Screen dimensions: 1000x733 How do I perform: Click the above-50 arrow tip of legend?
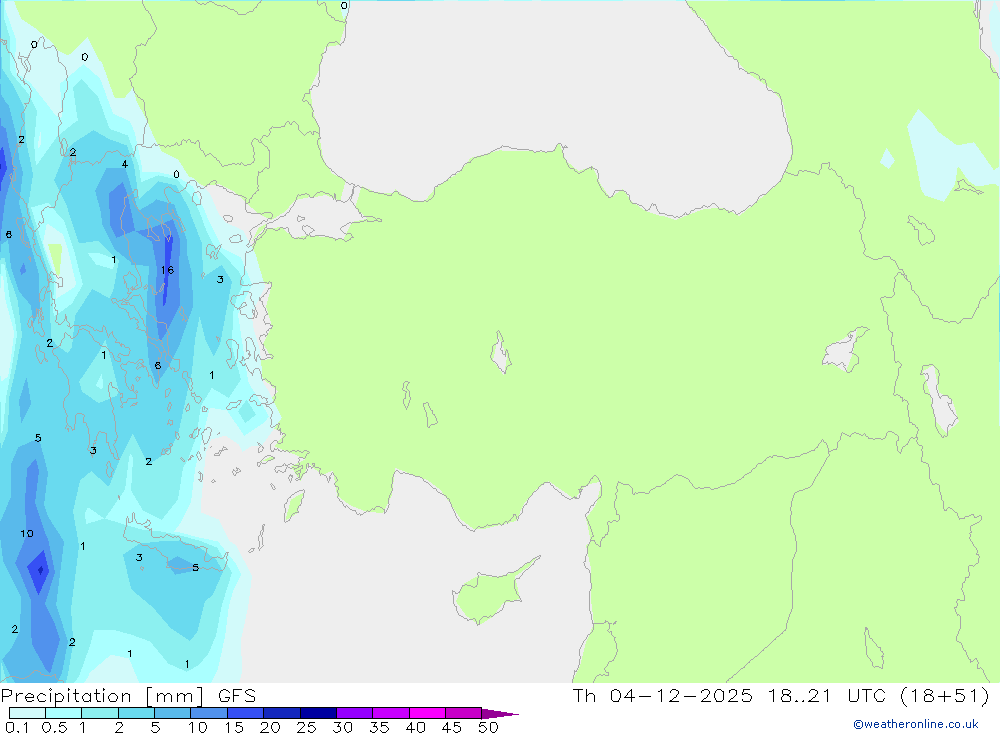pos(500,713)
